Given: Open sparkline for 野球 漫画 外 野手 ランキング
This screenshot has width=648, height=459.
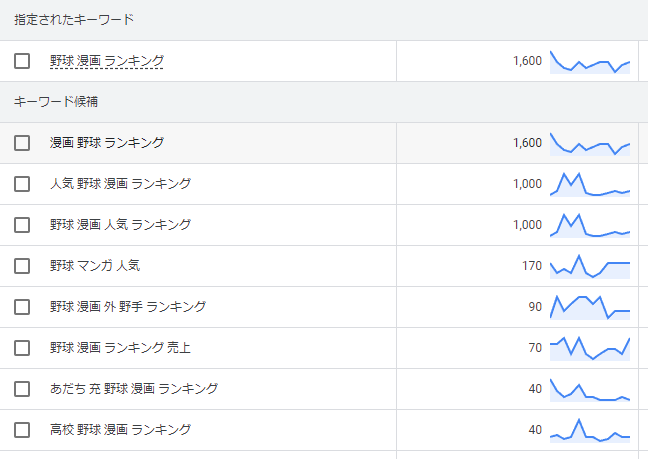Looking at the screenshot, I should click(x=590, y=307).
